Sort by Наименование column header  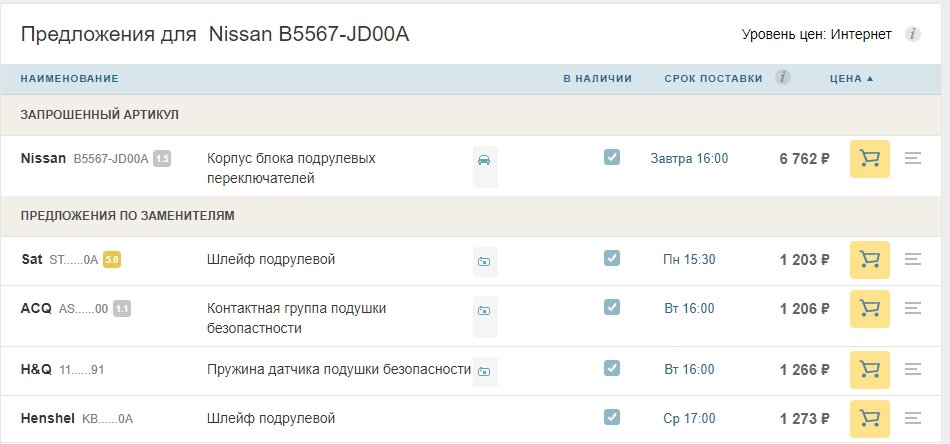[x=70, y=79]
